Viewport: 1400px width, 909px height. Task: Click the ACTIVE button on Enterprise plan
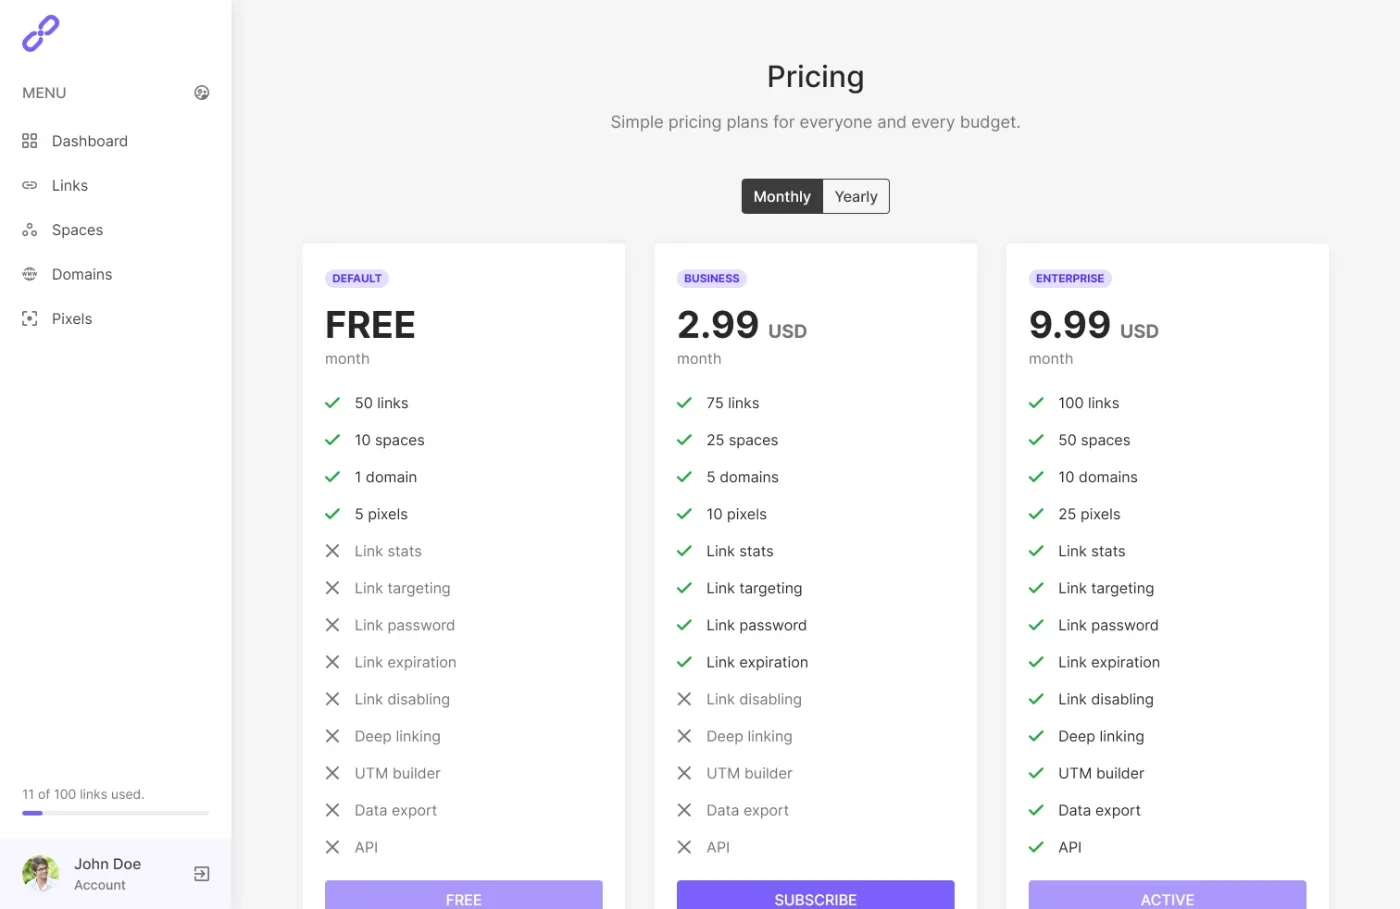point(1167,896)
